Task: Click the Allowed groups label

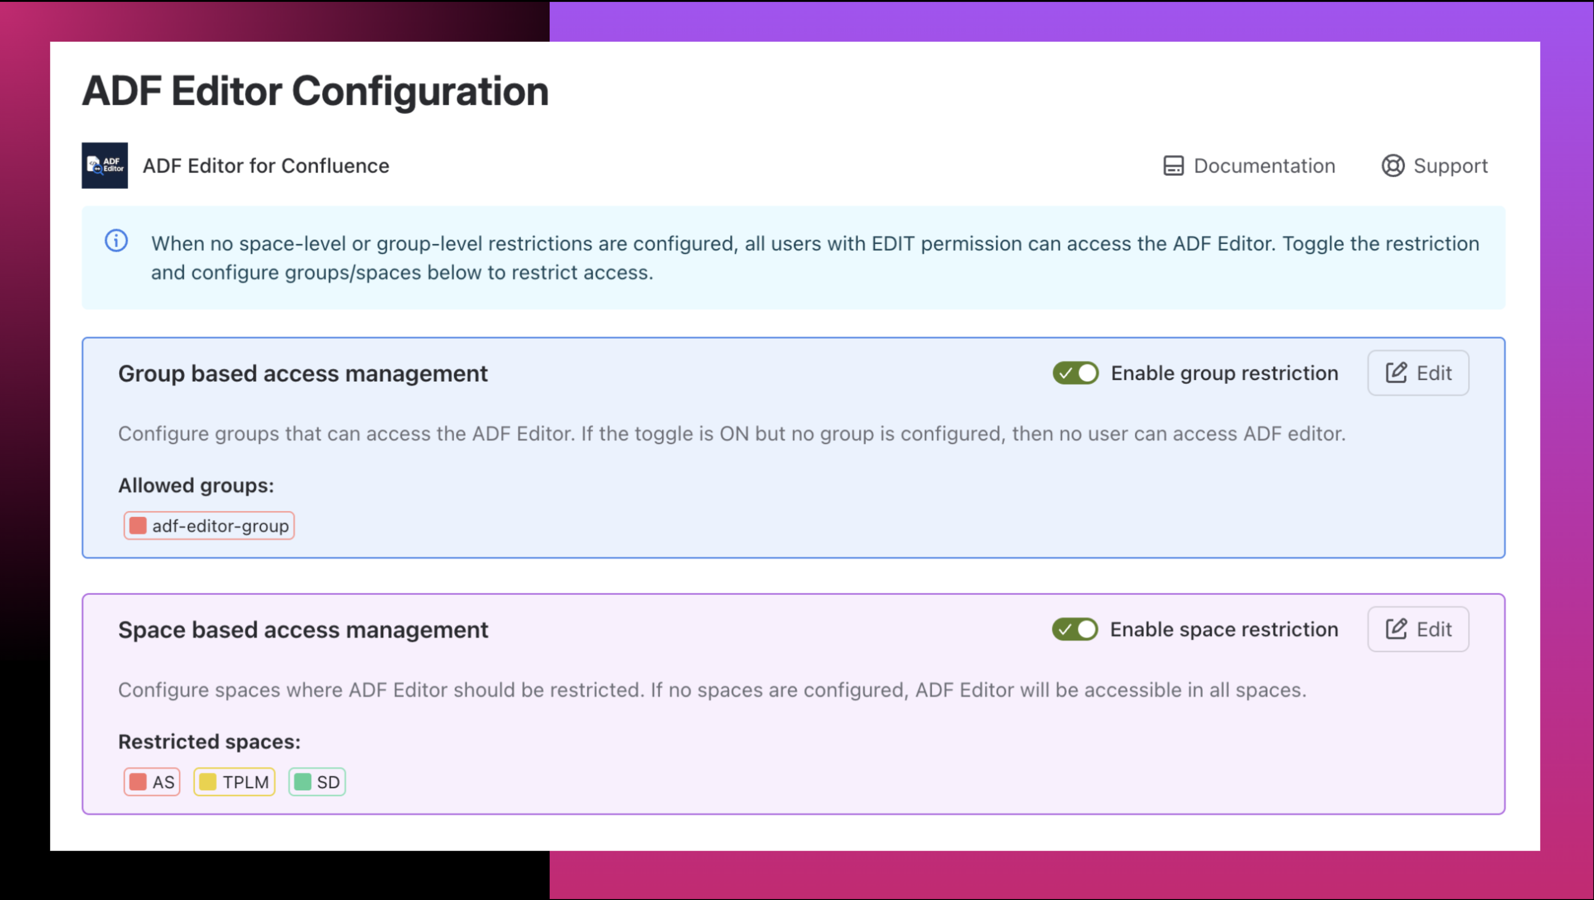Action: pyautogui.click(x=196, y=485)
